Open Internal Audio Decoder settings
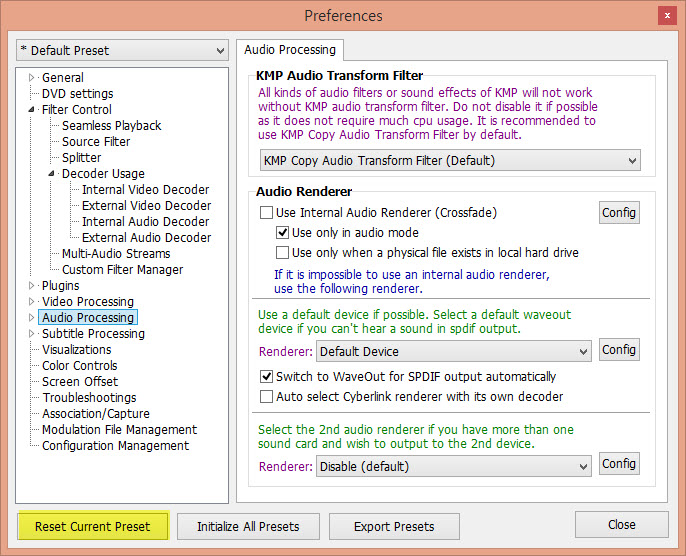This screenshot has width=686, height=556. (x=145, y=221)
